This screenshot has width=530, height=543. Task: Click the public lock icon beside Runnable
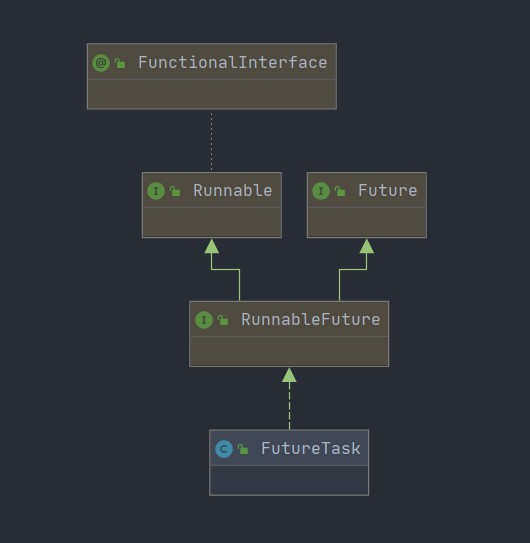[175, 191]
